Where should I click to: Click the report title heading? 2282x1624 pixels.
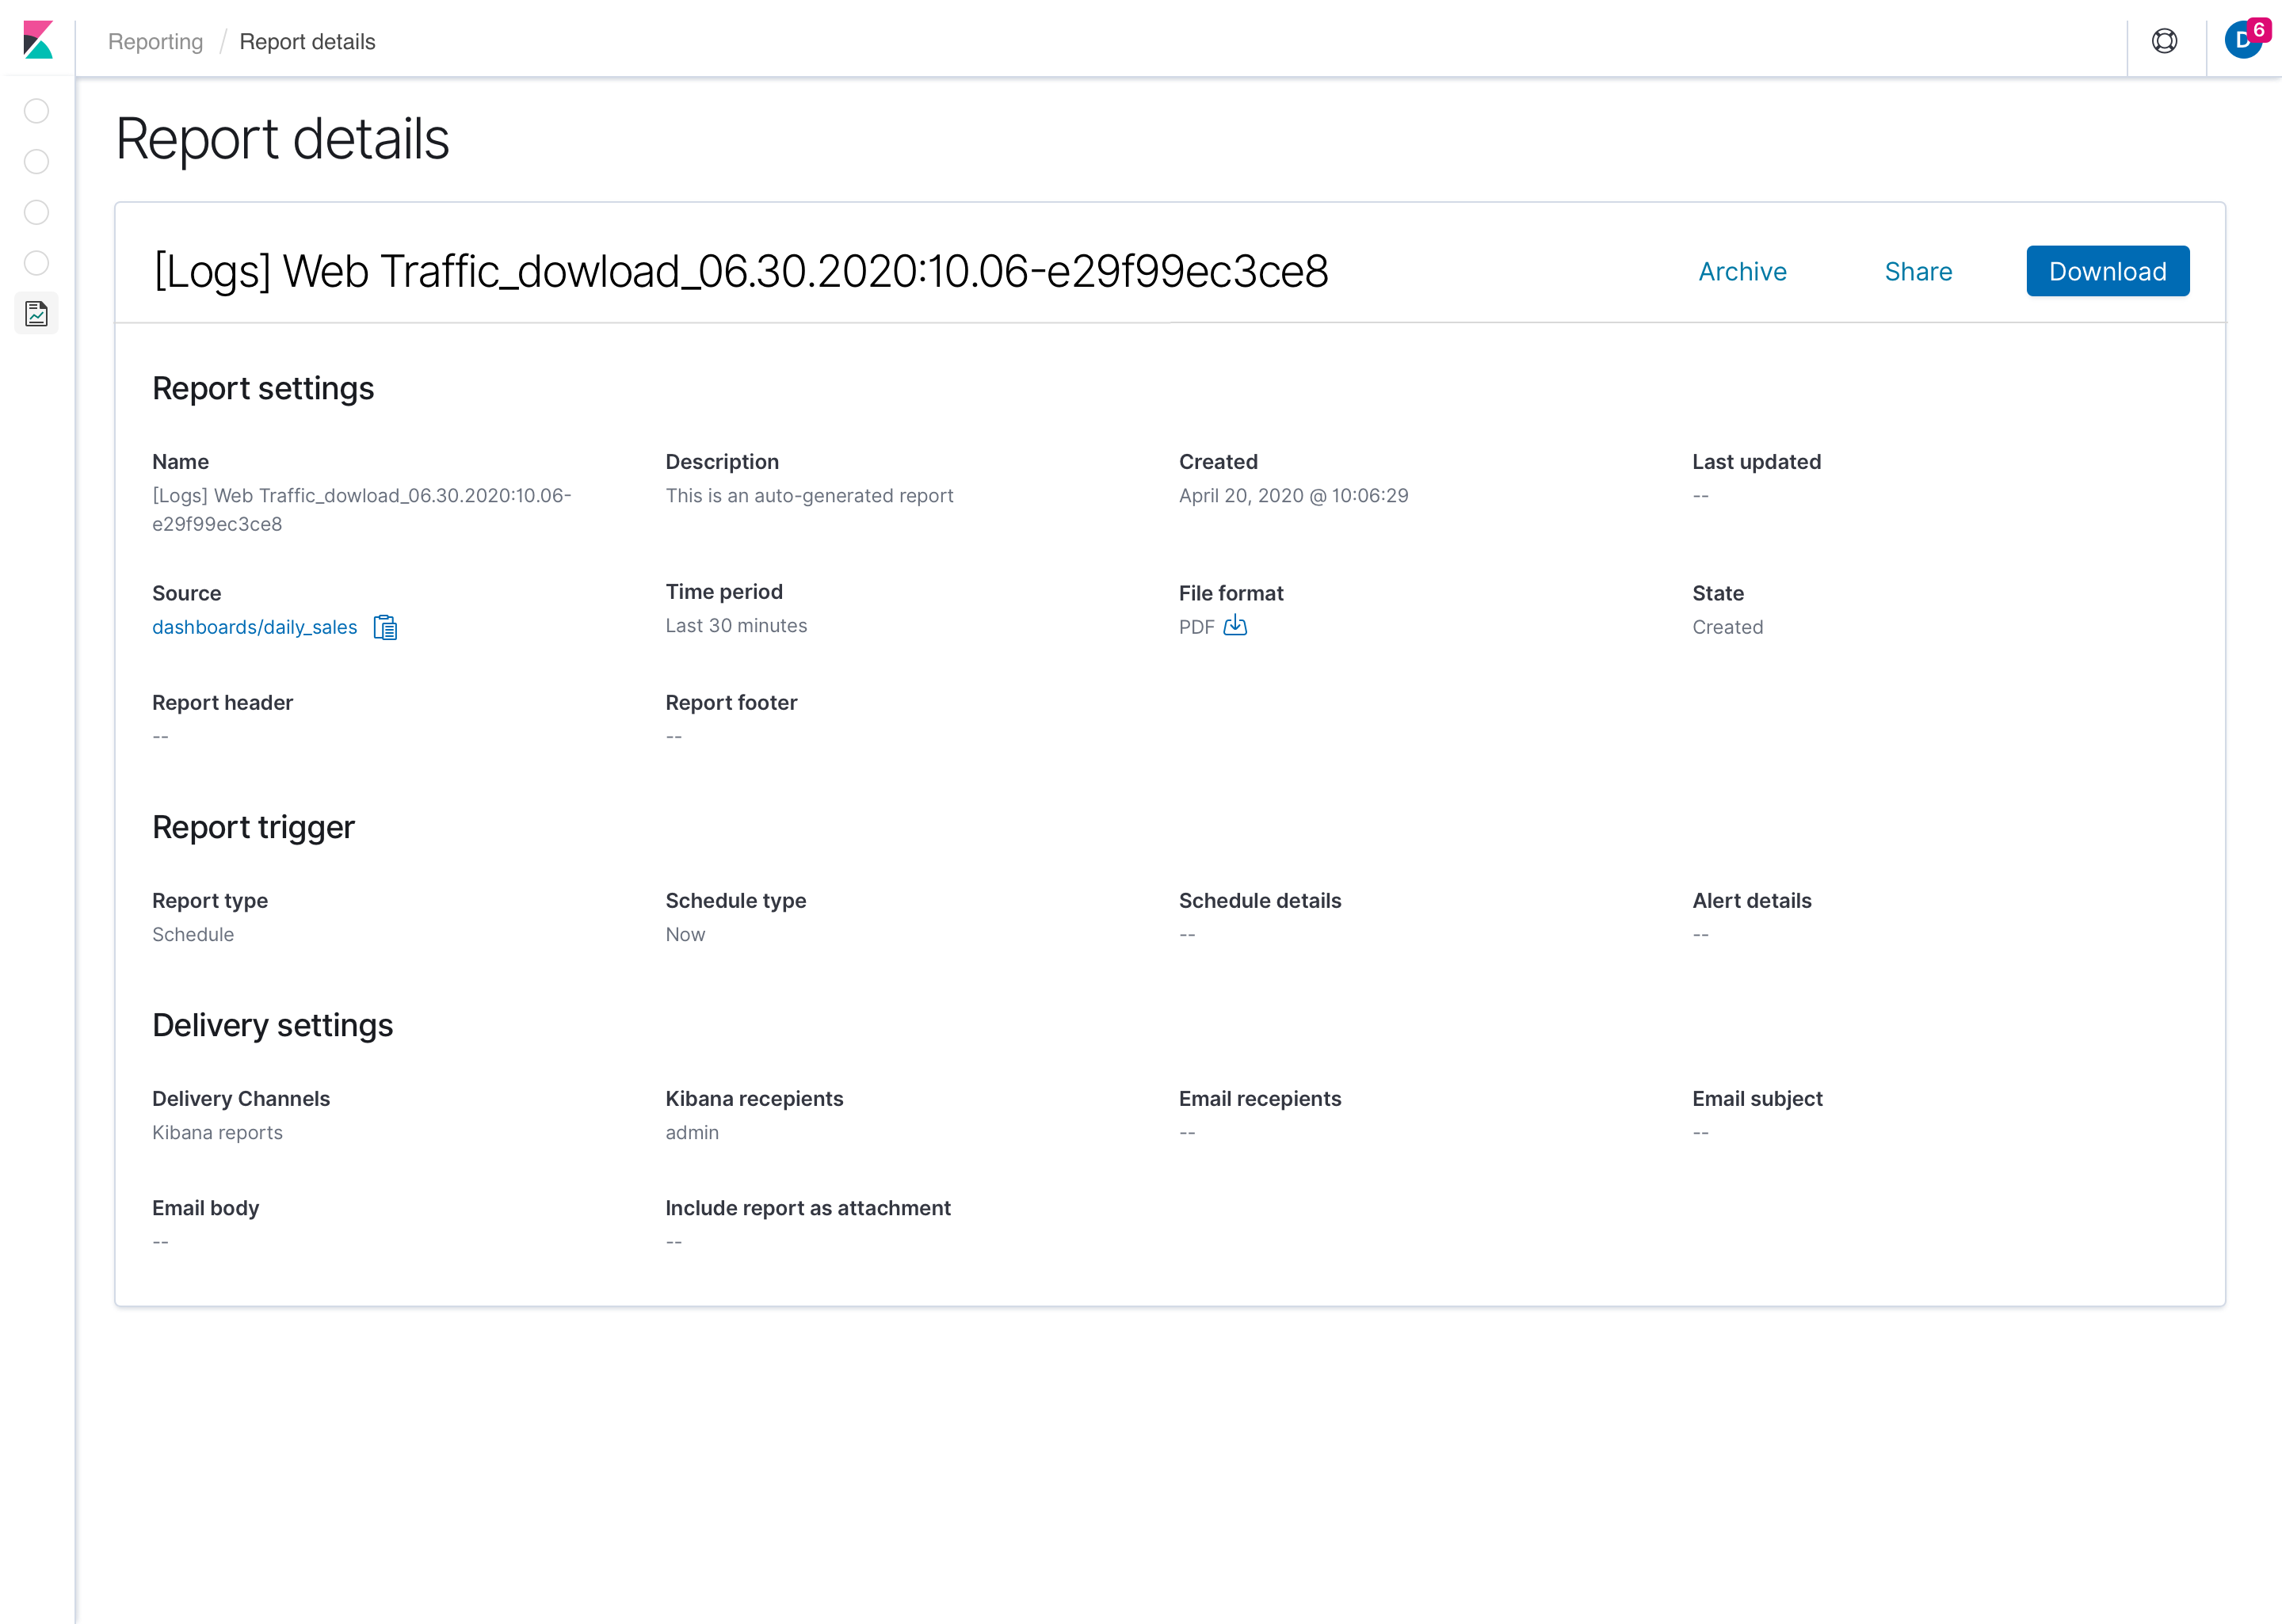(x=741, y=271)
